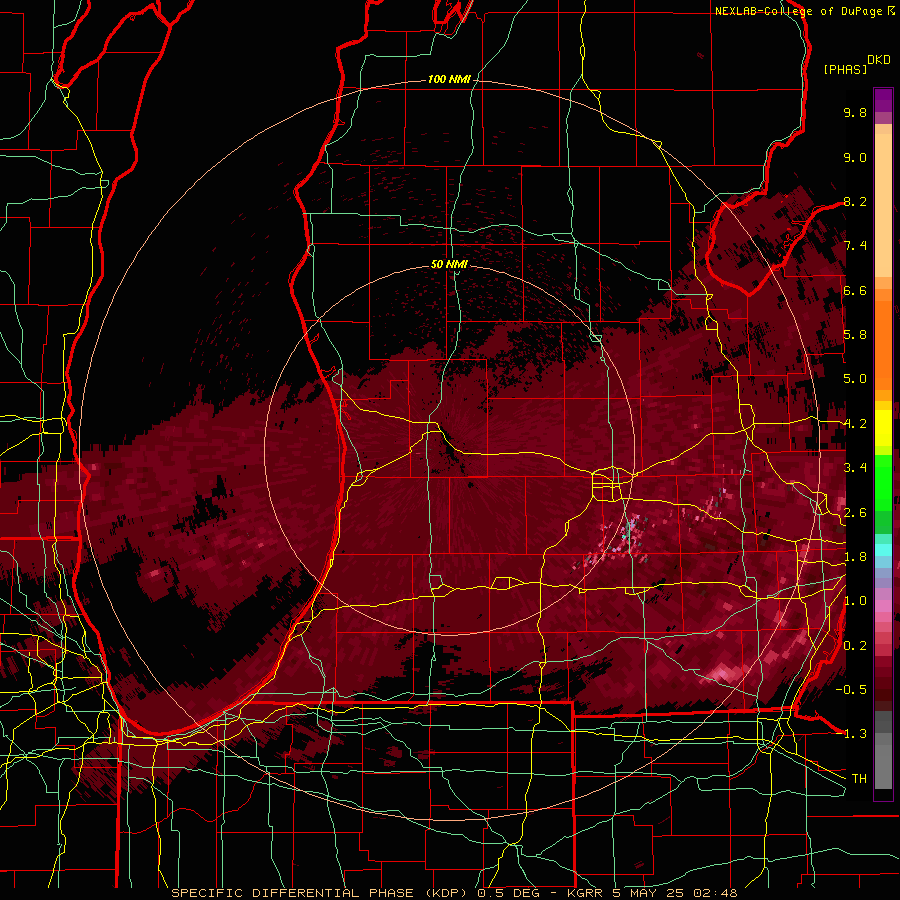Click the 7.4 scale value label
The image size is (900, 900).
point(855,246)
